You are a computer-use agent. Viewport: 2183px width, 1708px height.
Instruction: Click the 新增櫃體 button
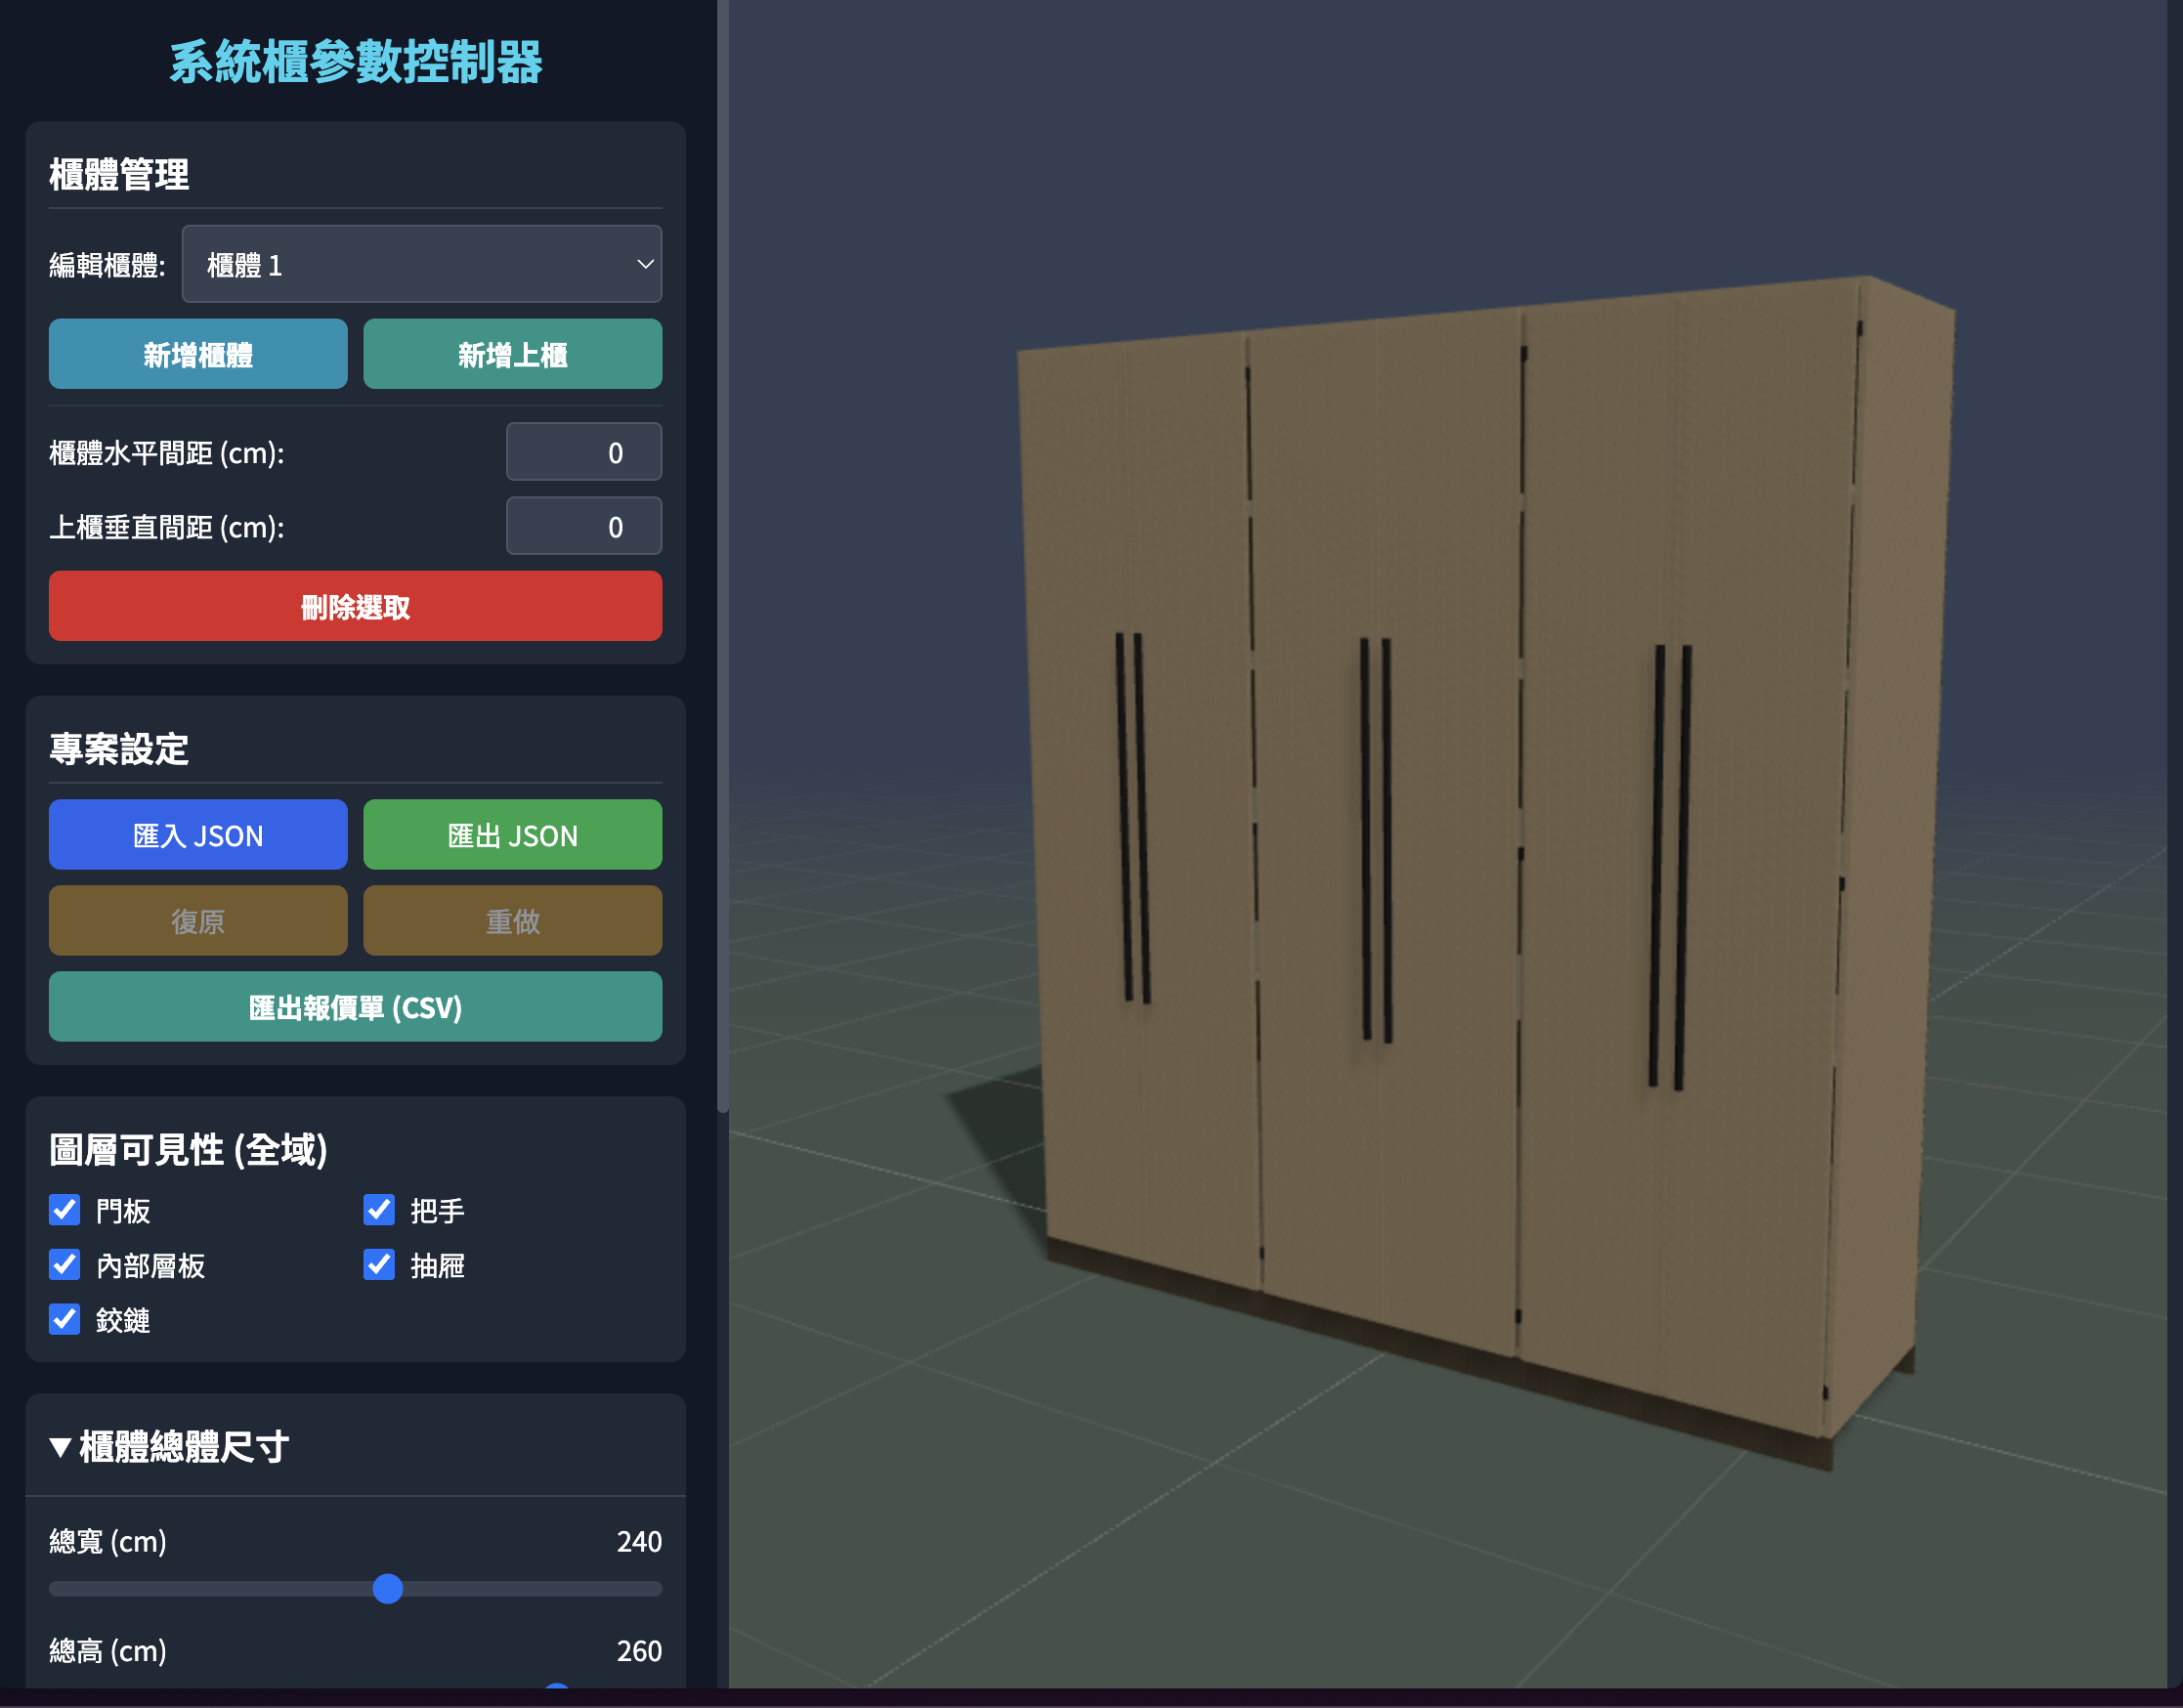[198, 354]
